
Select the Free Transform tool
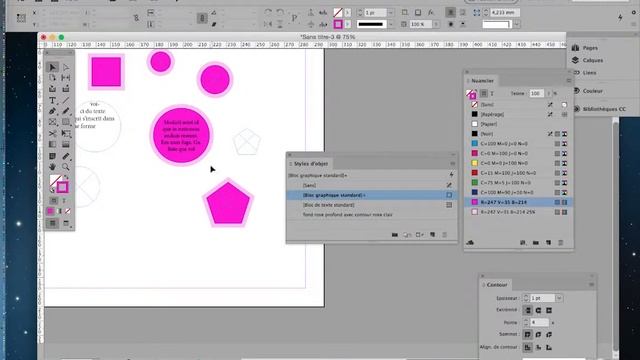coord(66,133)
